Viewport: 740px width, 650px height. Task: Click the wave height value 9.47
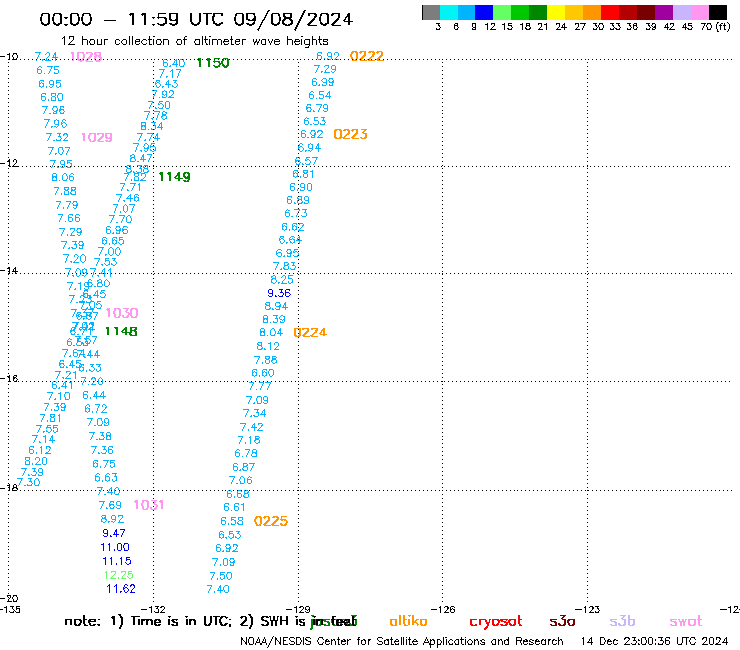point(114,533)
